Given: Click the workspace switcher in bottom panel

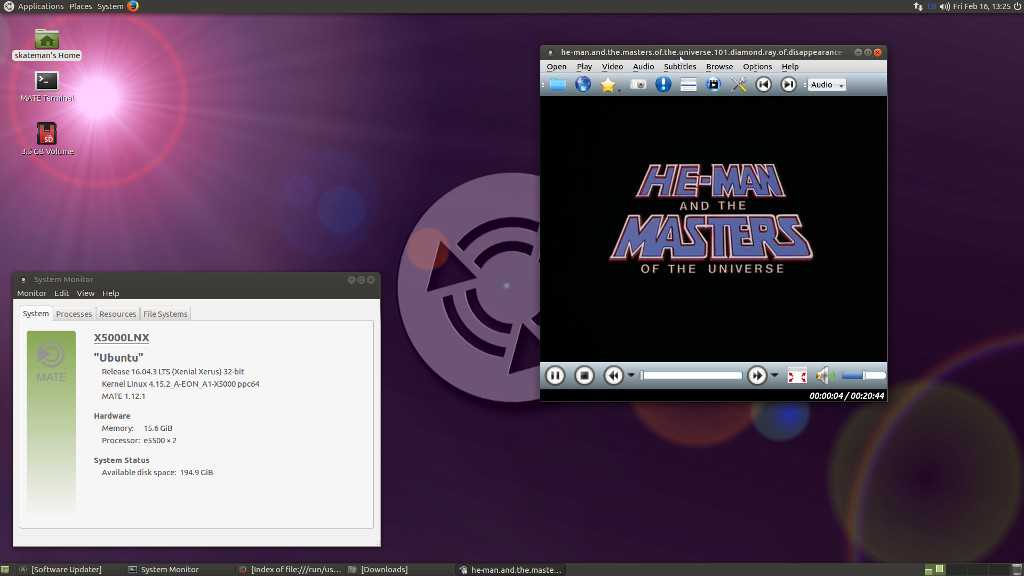Looking at the screenshot, I should 968,569.
